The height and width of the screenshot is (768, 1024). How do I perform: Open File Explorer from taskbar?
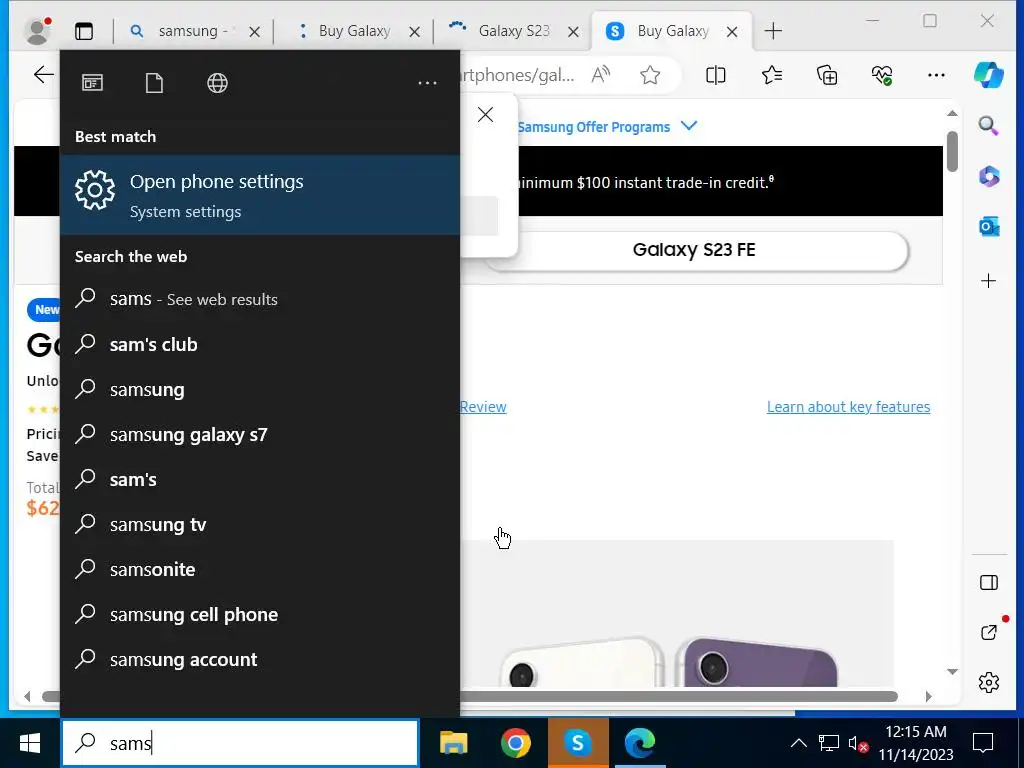[x=454, y=743]
